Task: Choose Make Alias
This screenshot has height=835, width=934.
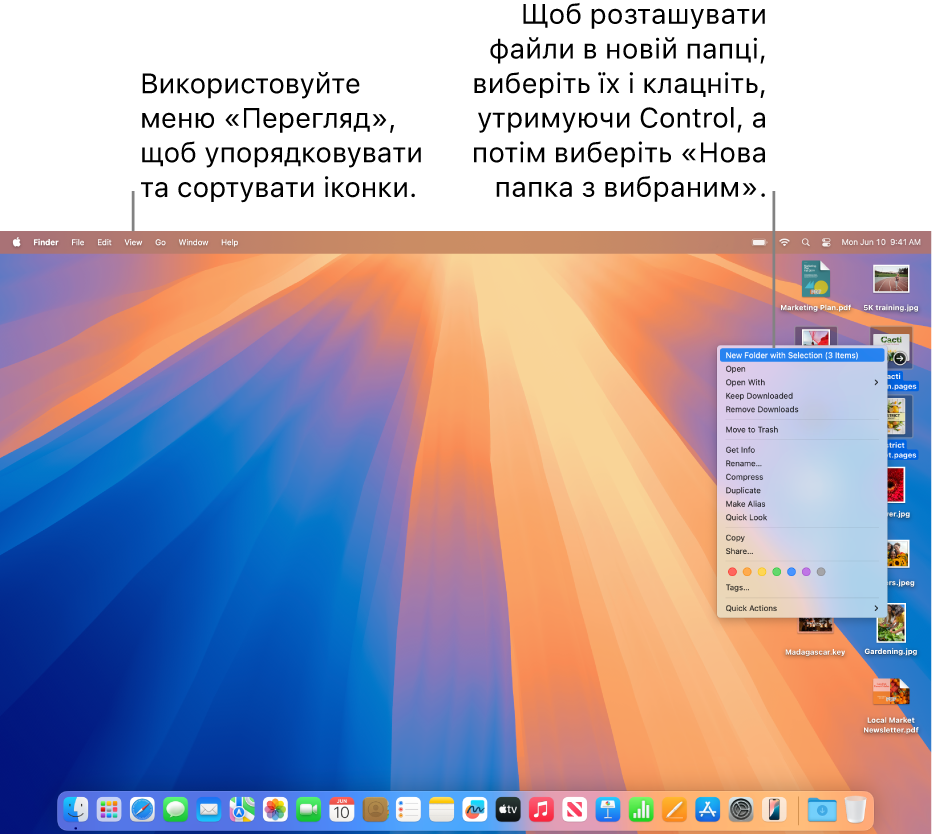Action: (x=801, y=504)
